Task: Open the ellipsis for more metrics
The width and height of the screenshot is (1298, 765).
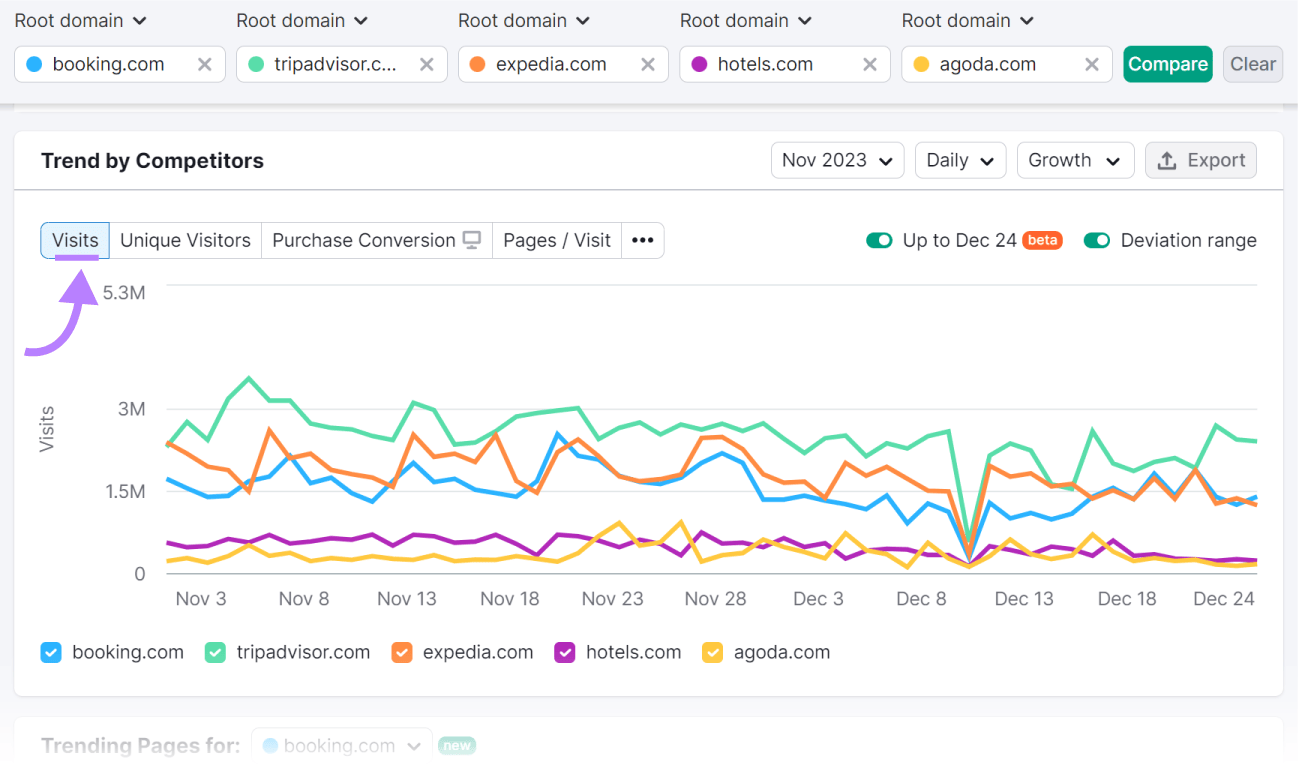Action: pos(642,240)
